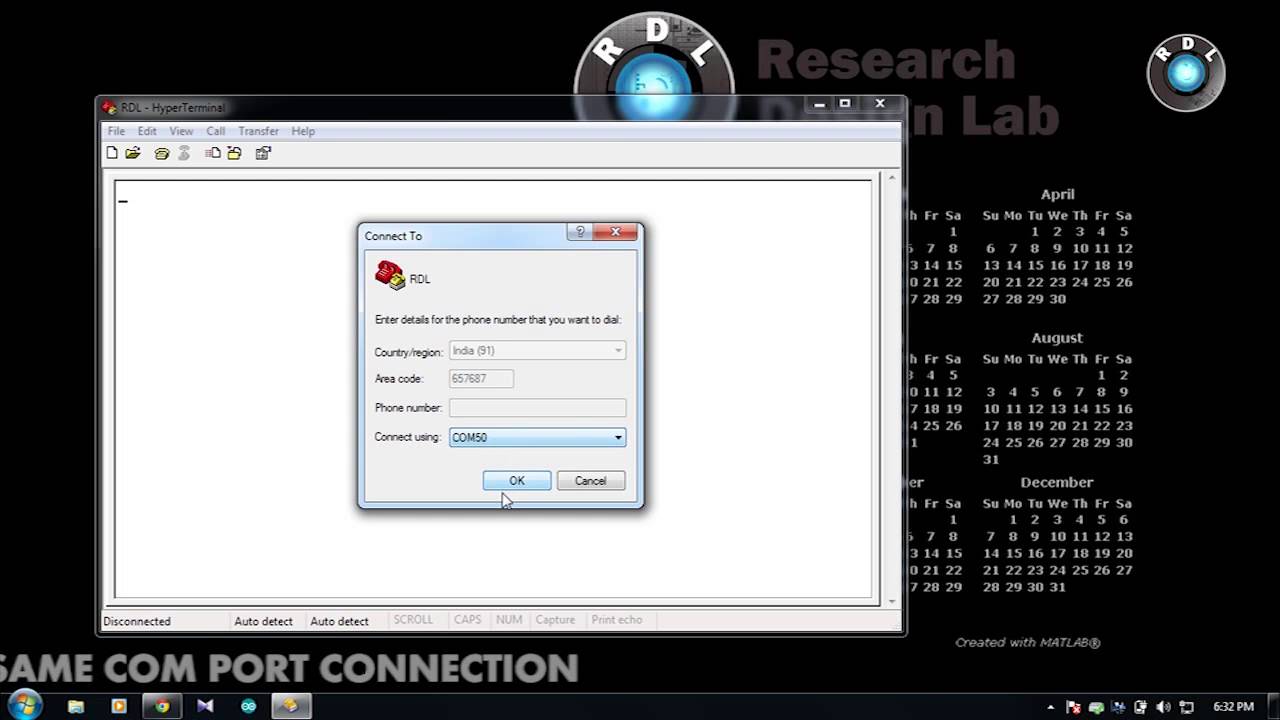
Task: Open the View menu
Action: [x=181, y=131]
